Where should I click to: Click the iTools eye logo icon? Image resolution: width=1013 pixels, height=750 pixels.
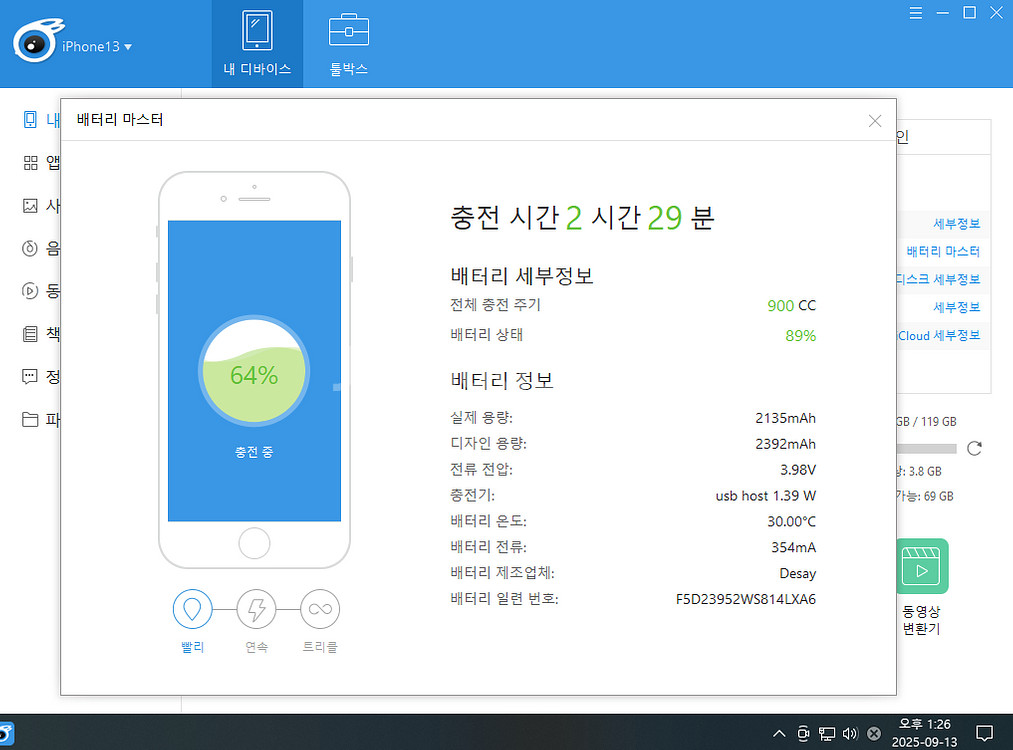36,43
